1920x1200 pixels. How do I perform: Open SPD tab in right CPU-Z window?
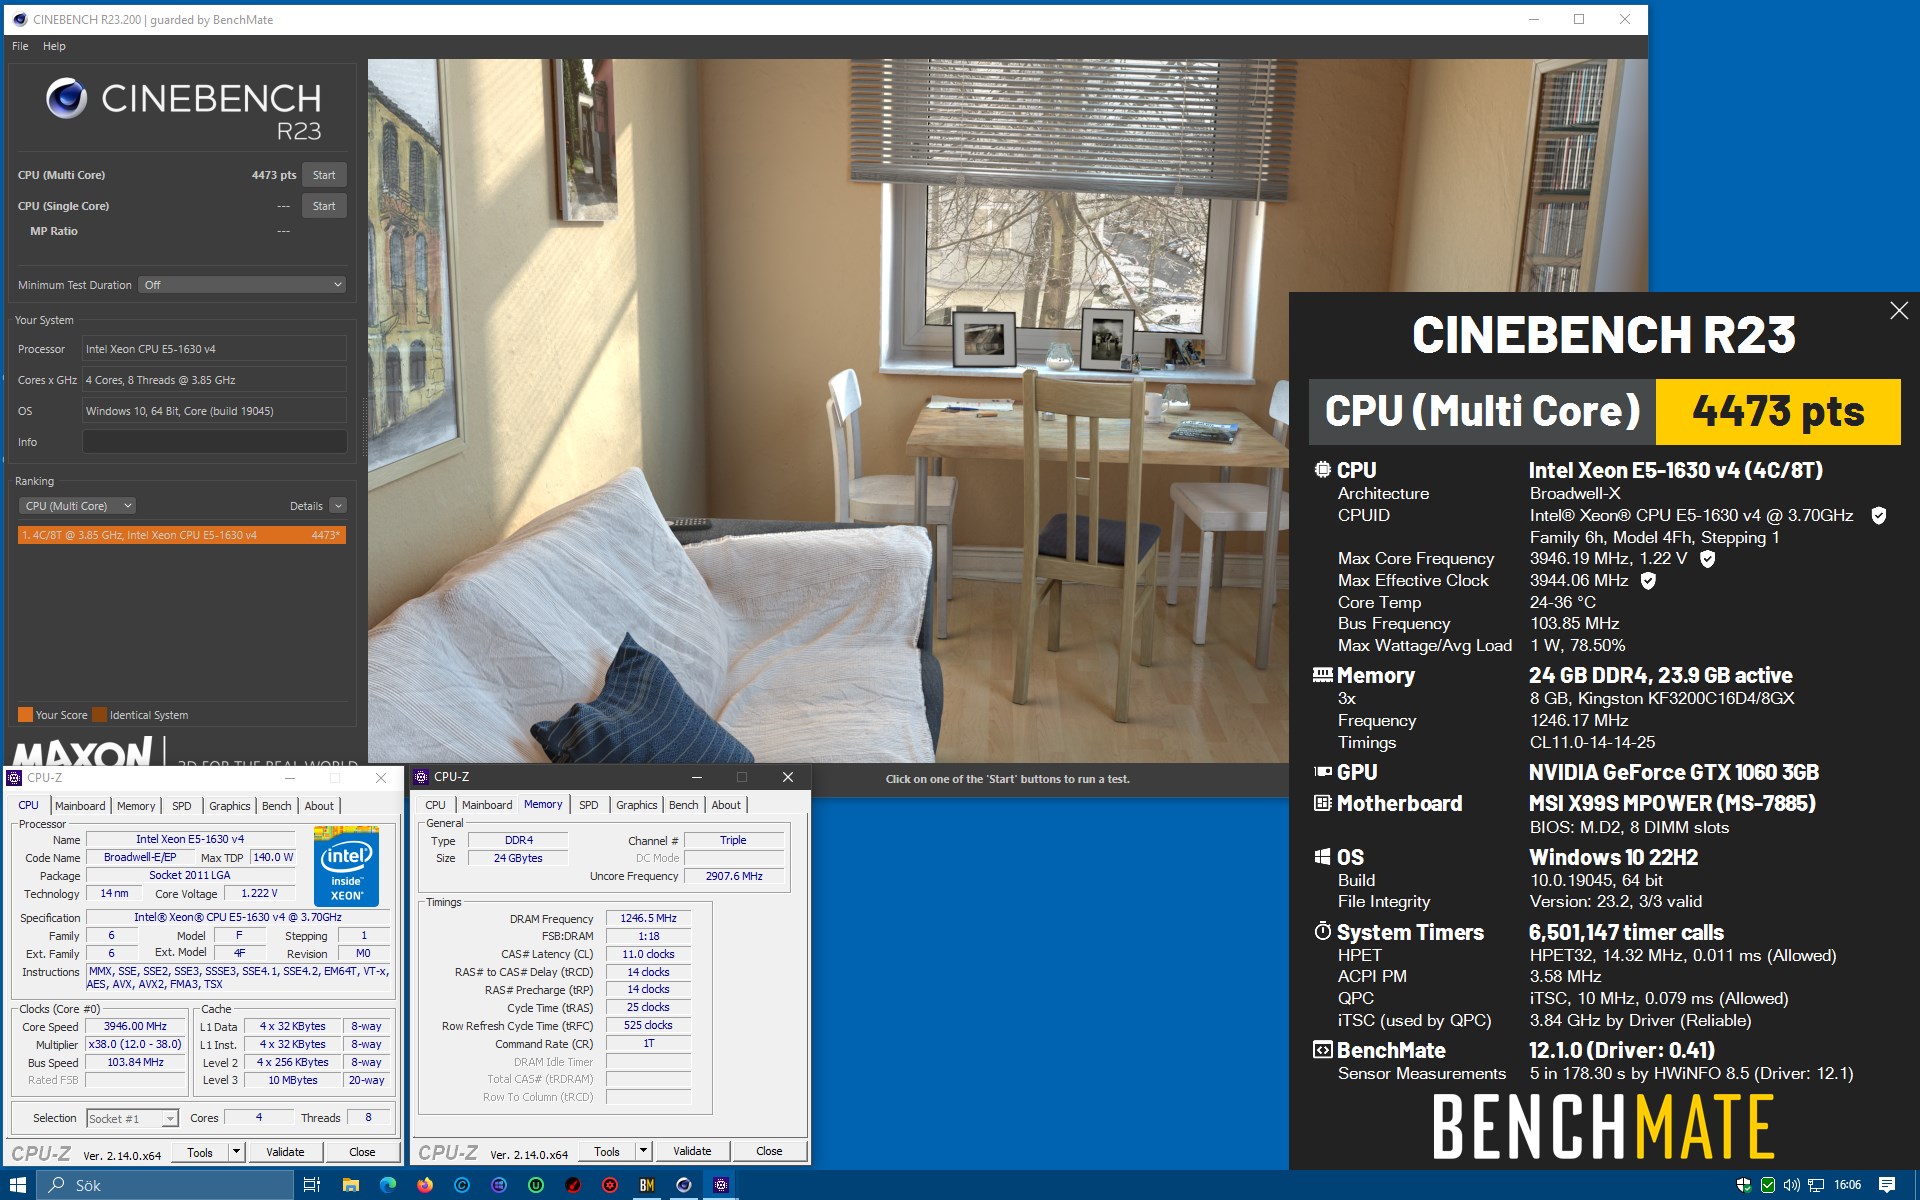(589, 805)
